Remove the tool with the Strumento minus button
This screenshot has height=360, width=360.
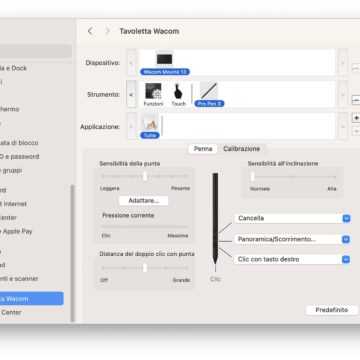pyautogui.click(x=356, y=100)
